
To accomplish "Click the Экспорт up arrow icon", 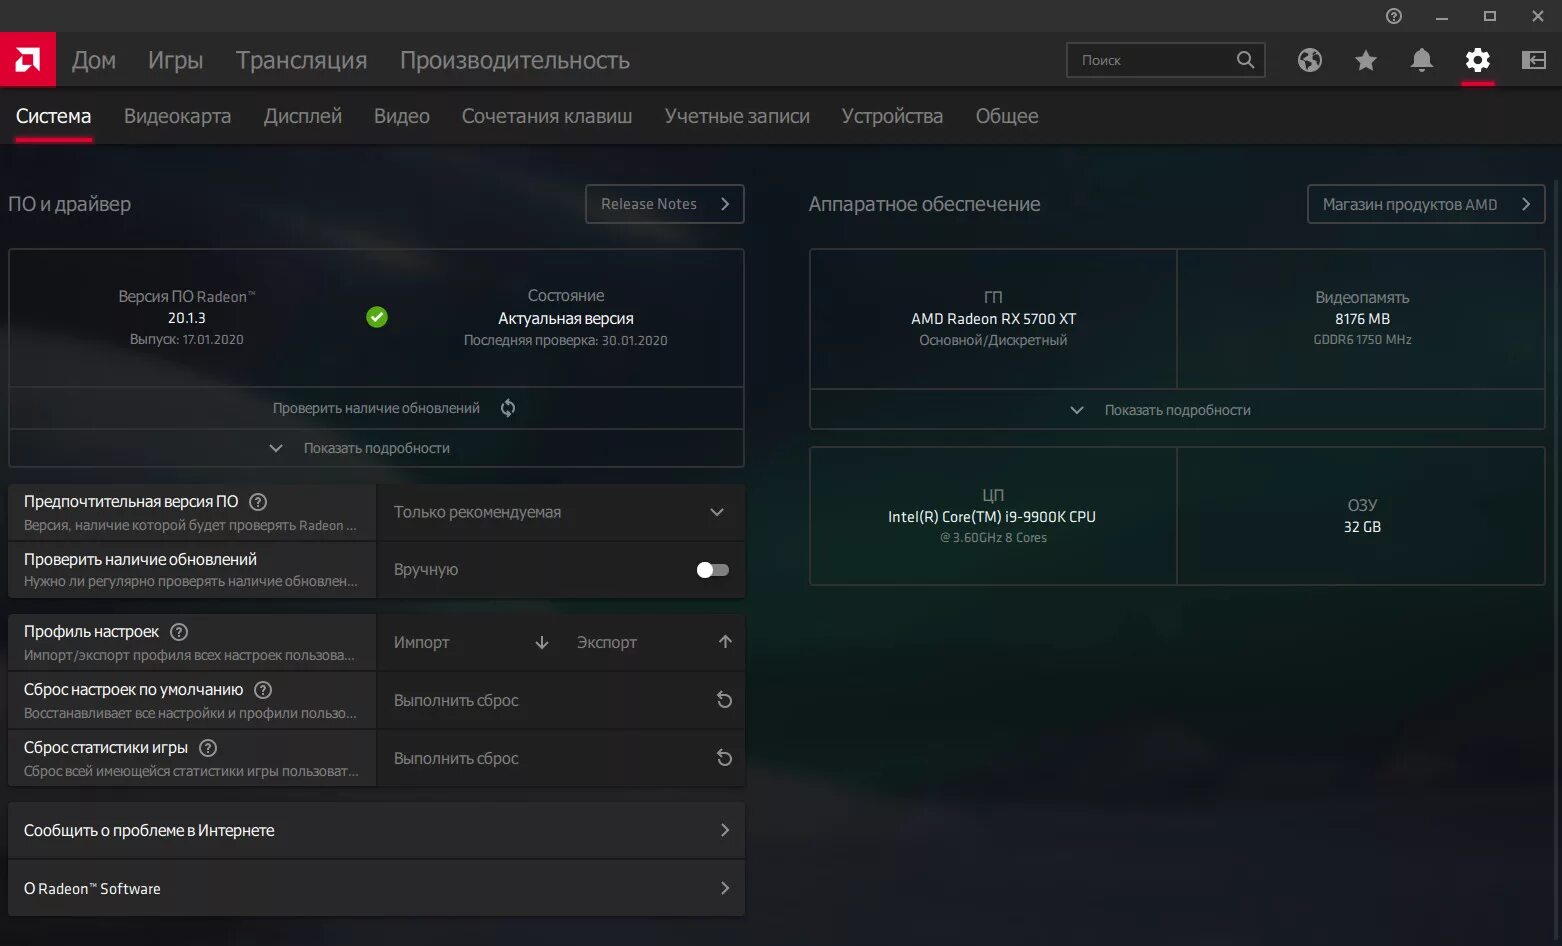I will tap(726, 642).
